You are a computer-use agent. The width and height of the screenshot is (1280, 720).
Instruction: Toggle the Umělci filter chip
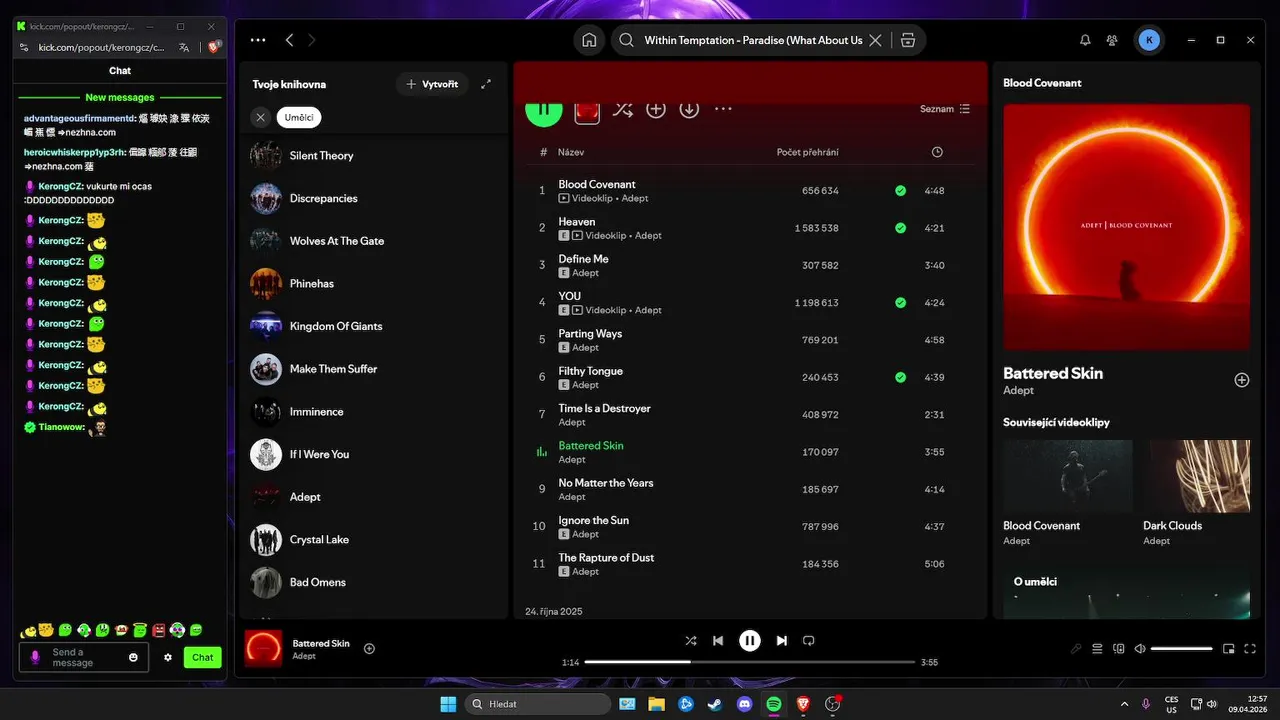pyautogui.click(x=299, y=117)
